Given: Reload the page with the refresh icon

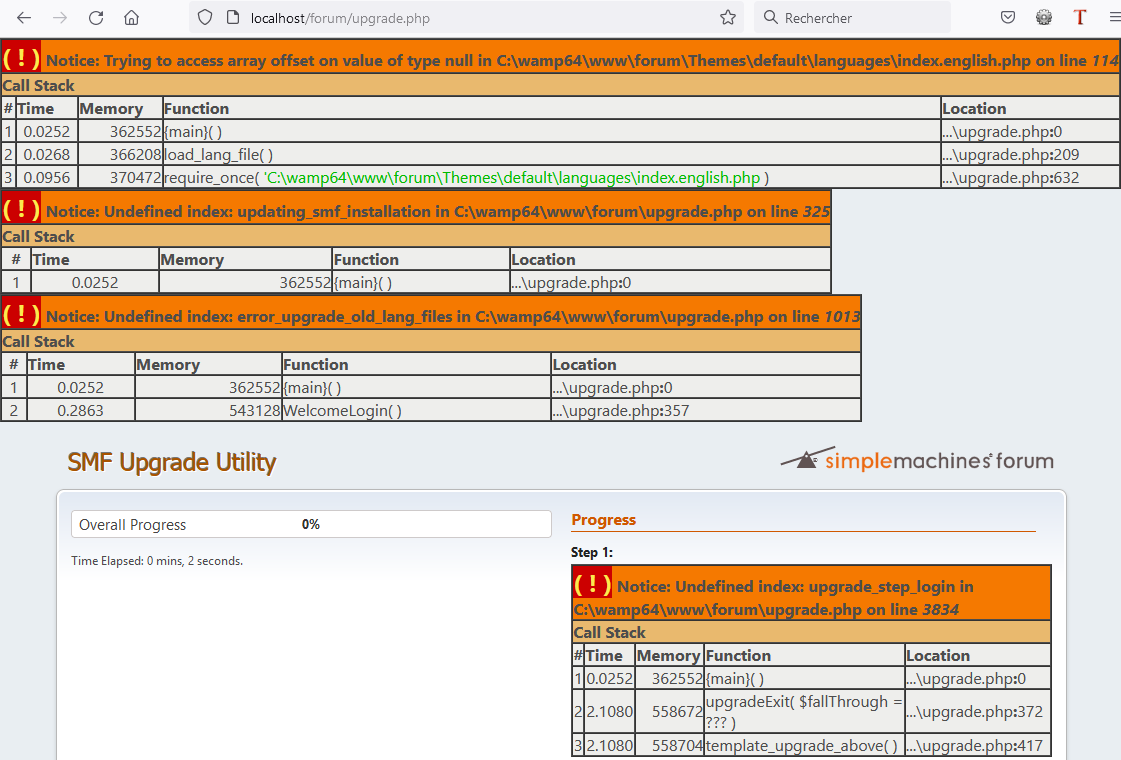Looking at the screenshot, I should [96, 18].
